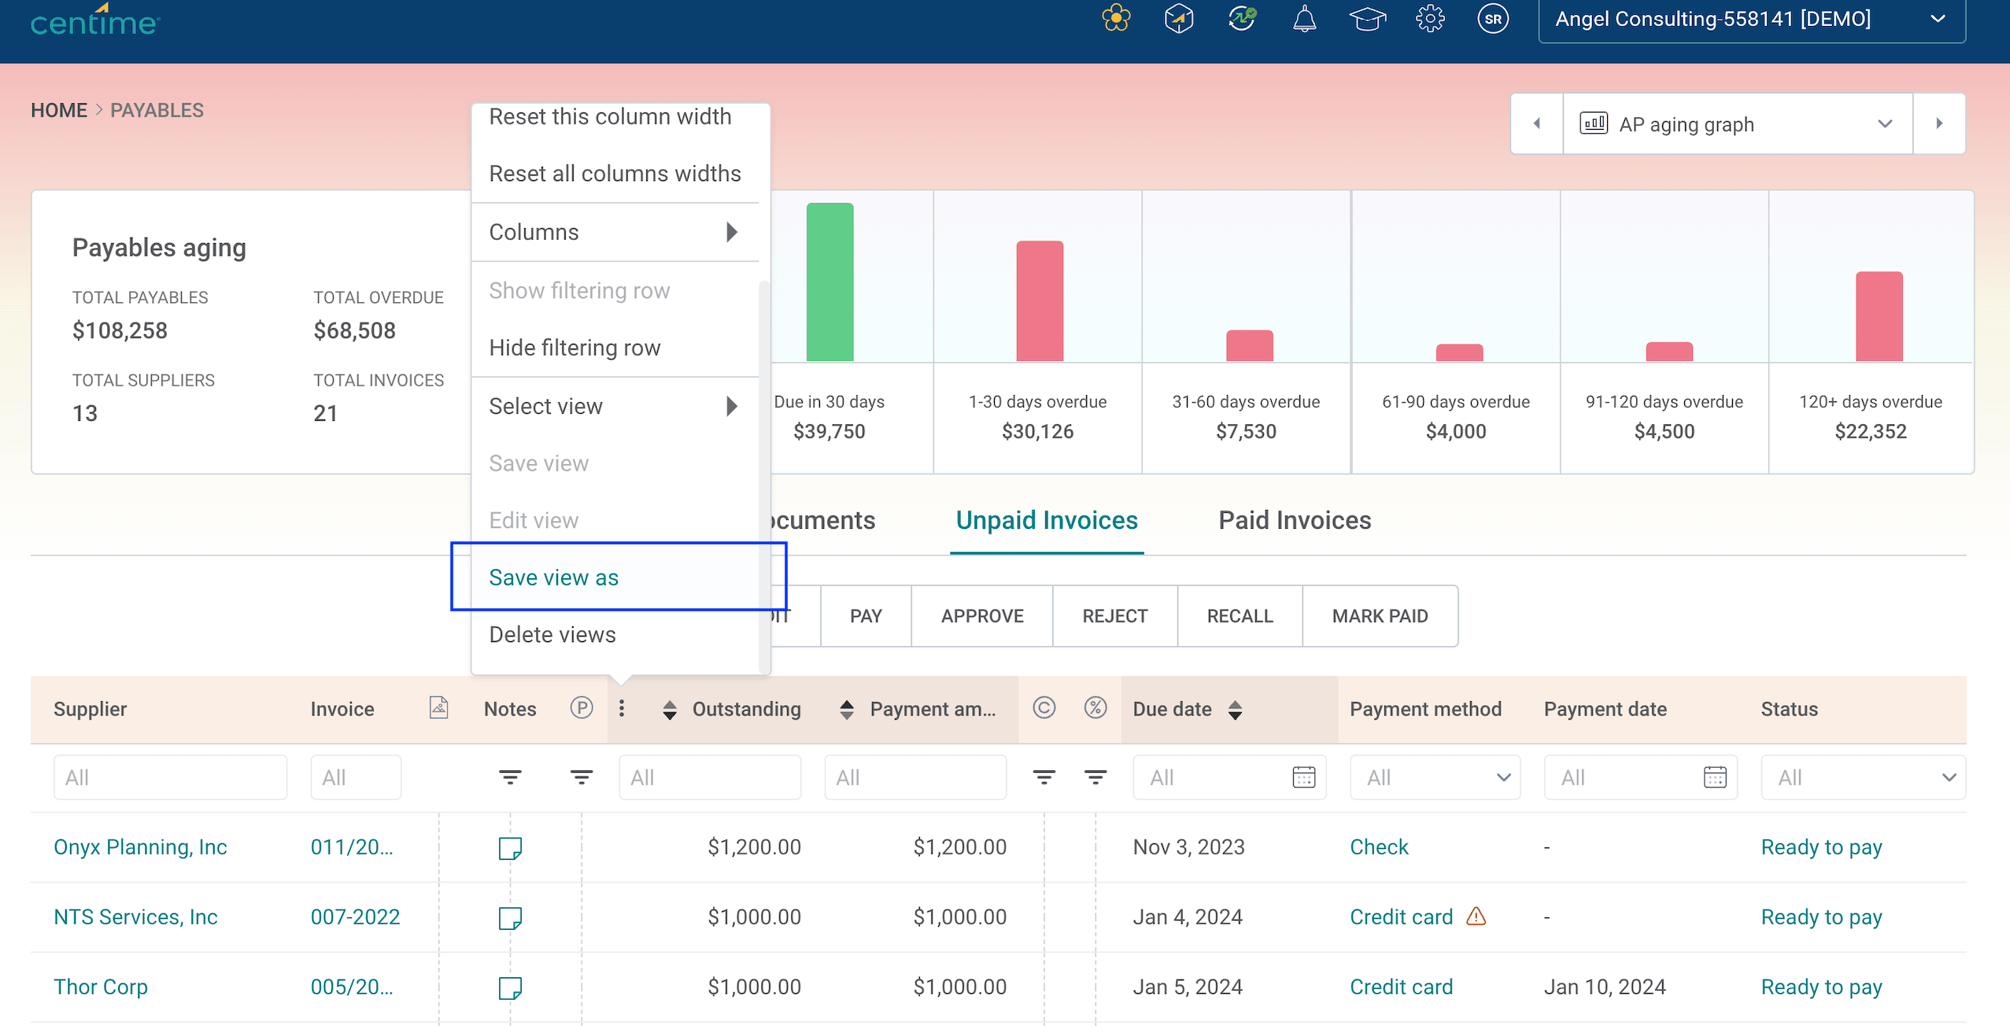Expand the Select view submenu

(615, 406)
